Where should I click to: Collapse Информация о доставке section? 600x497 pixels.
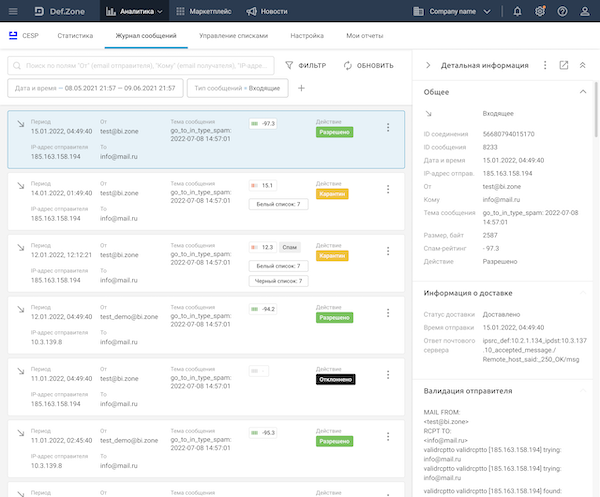coord(583,293)
